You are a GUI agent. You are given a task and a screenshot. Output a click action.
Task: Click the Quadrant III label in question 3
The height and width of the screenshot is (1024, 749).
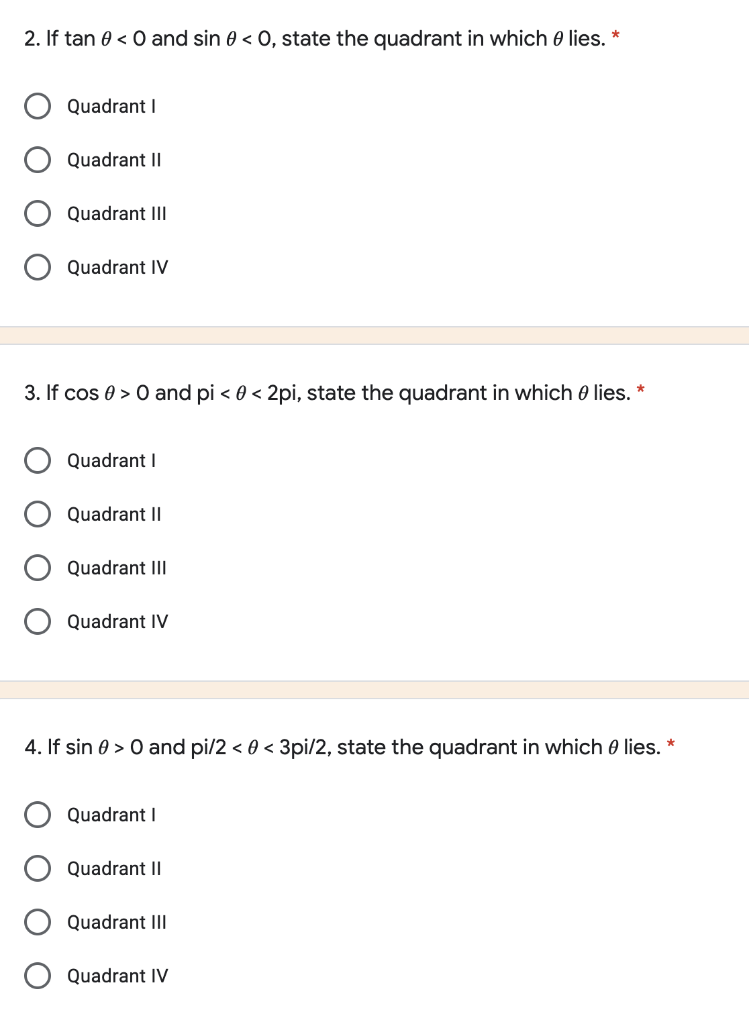pos(117,568)
